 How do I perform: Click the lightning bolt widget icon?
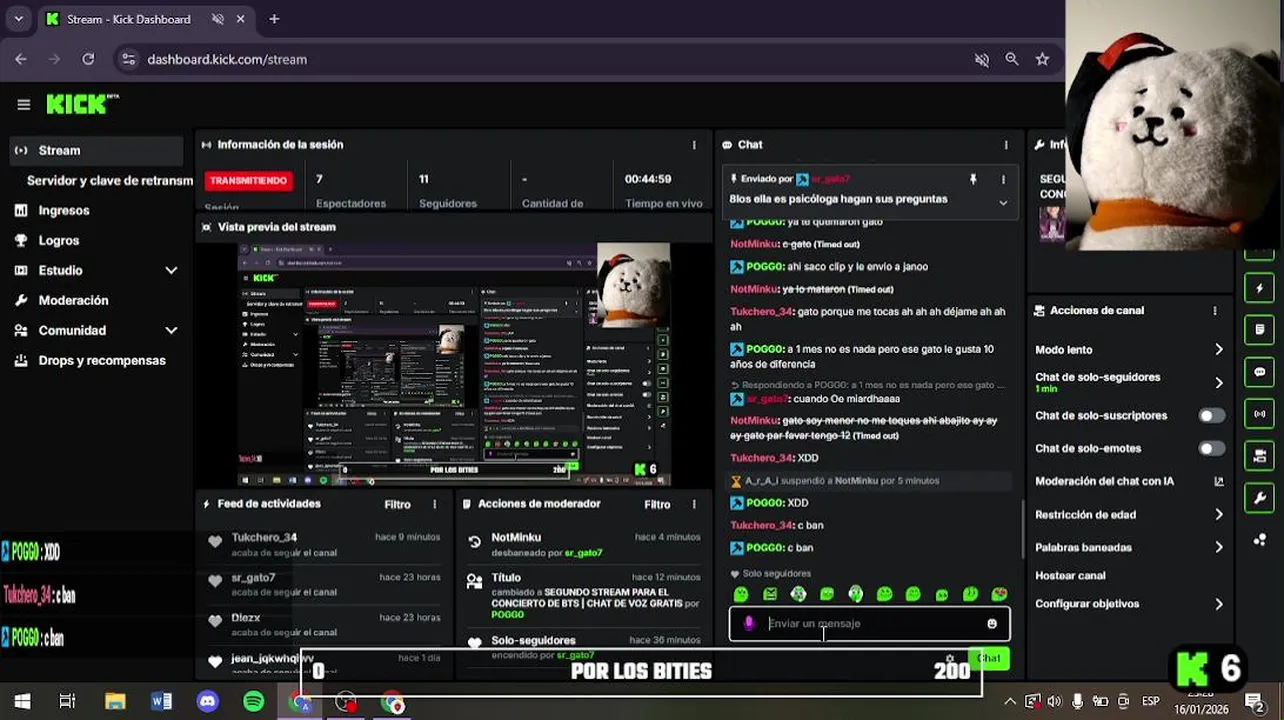pos(1260,289)
